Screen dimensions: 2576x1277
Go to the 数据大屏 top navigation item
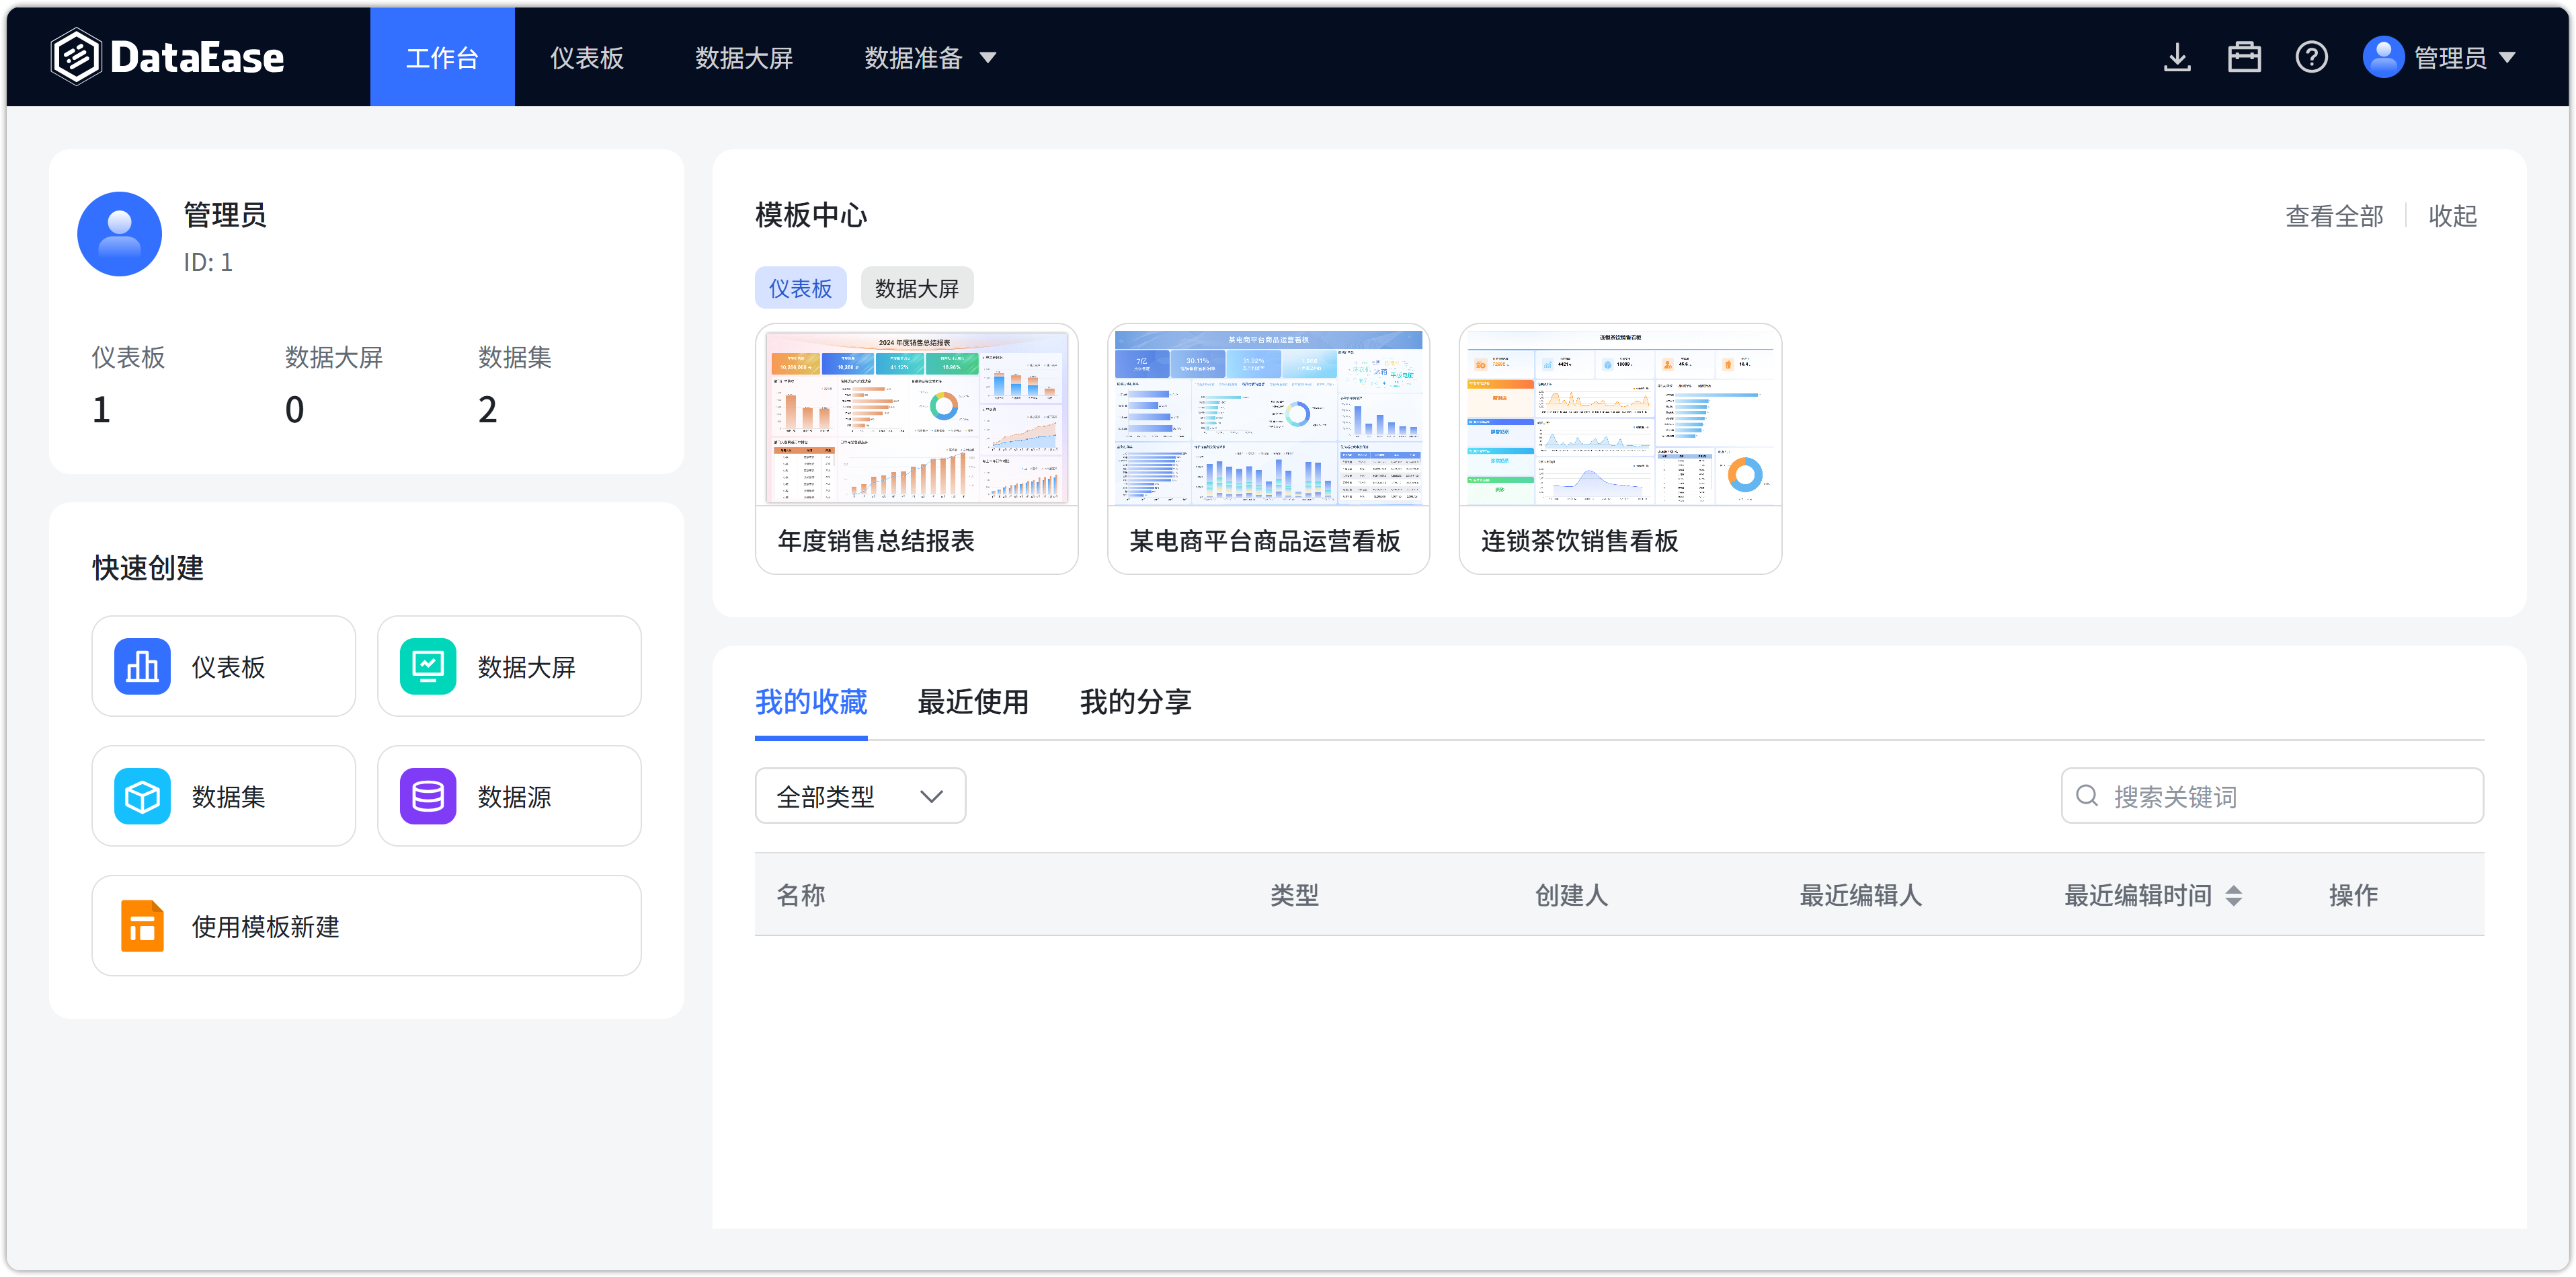(744, 57)
